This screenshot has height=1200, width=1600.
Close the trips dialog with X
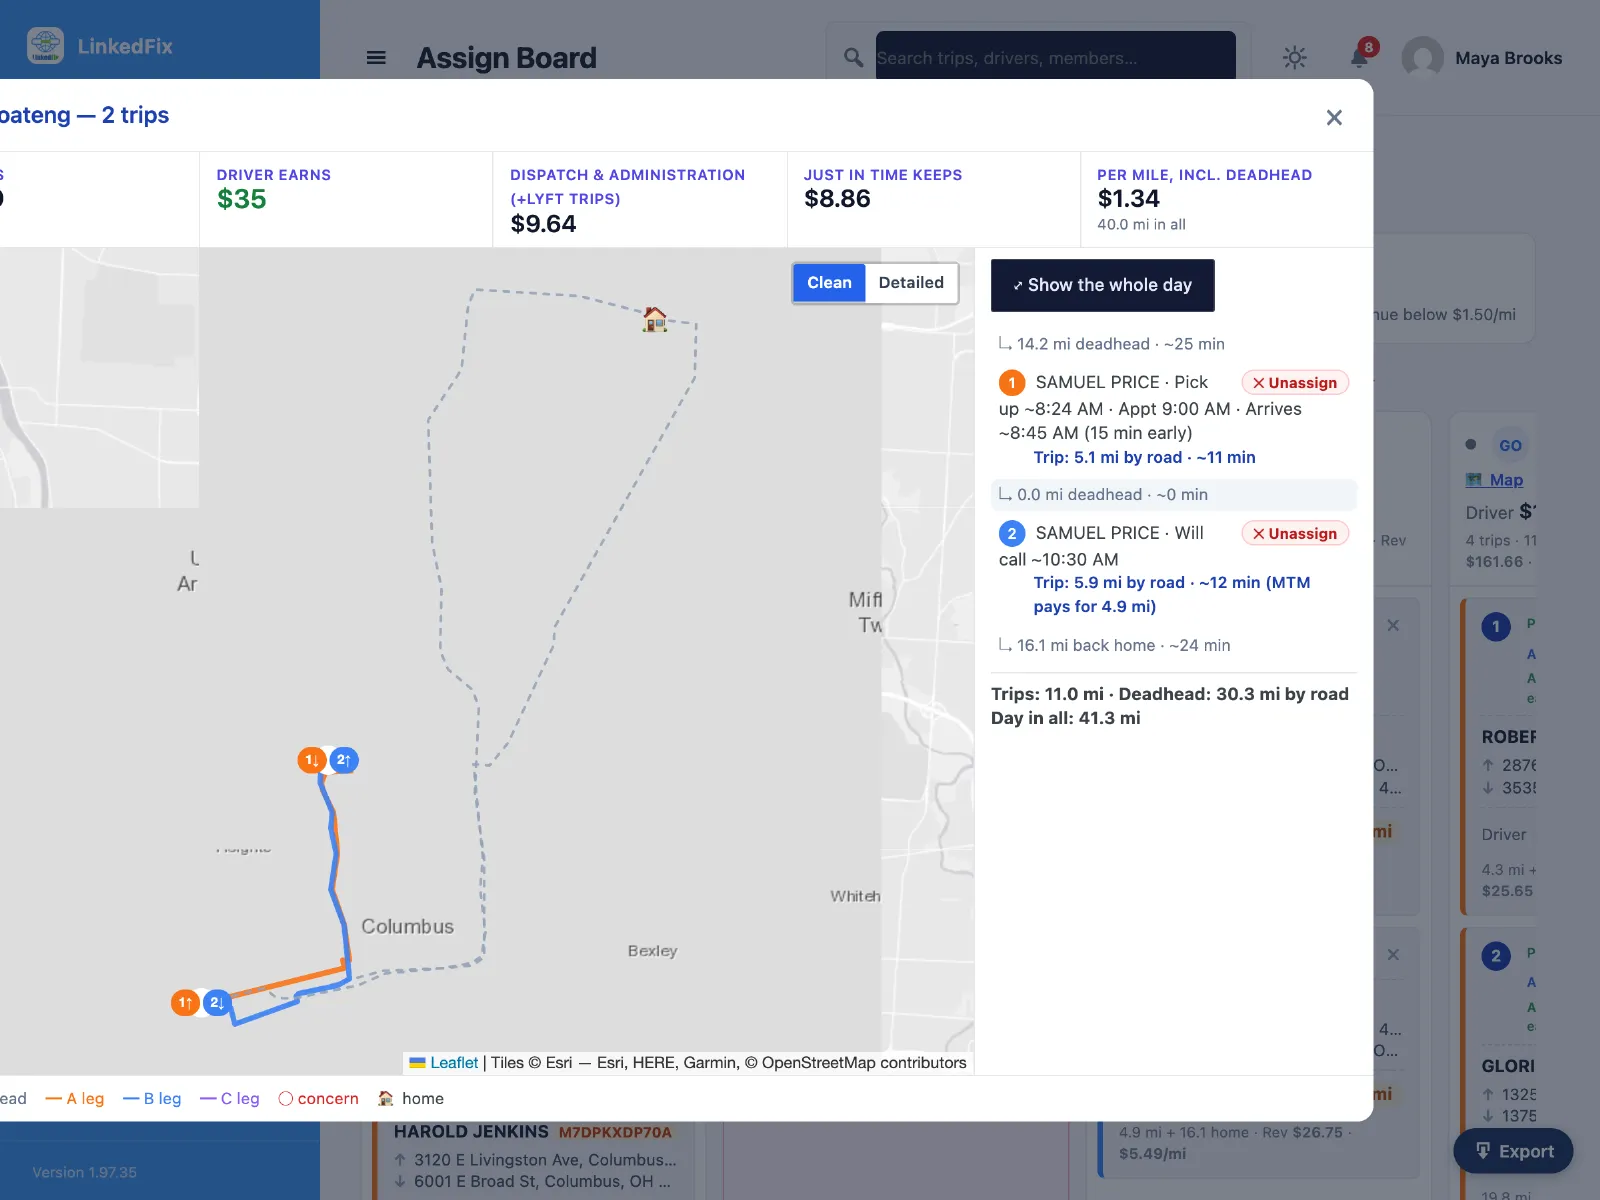[x=1334, y=118]
